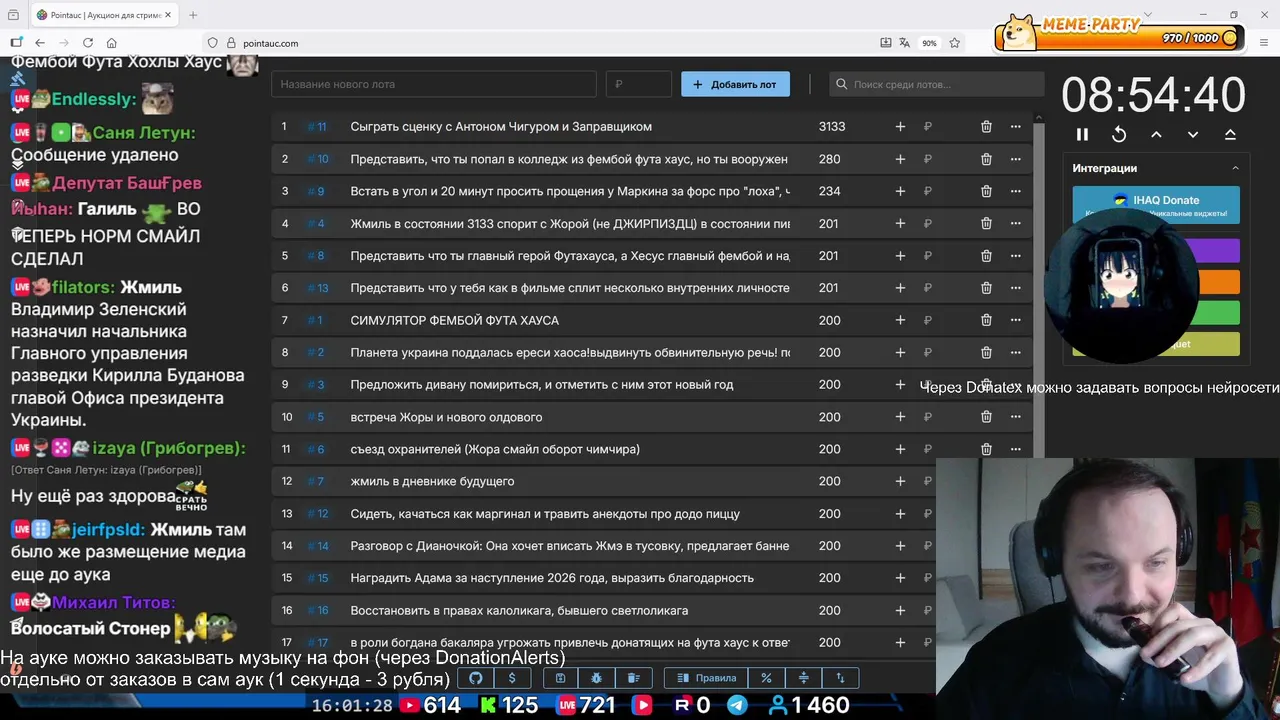Open more options for lot row 6
Image resolution: width=1280 pixels, height=720 pixels.
[x=1016, y=288]
